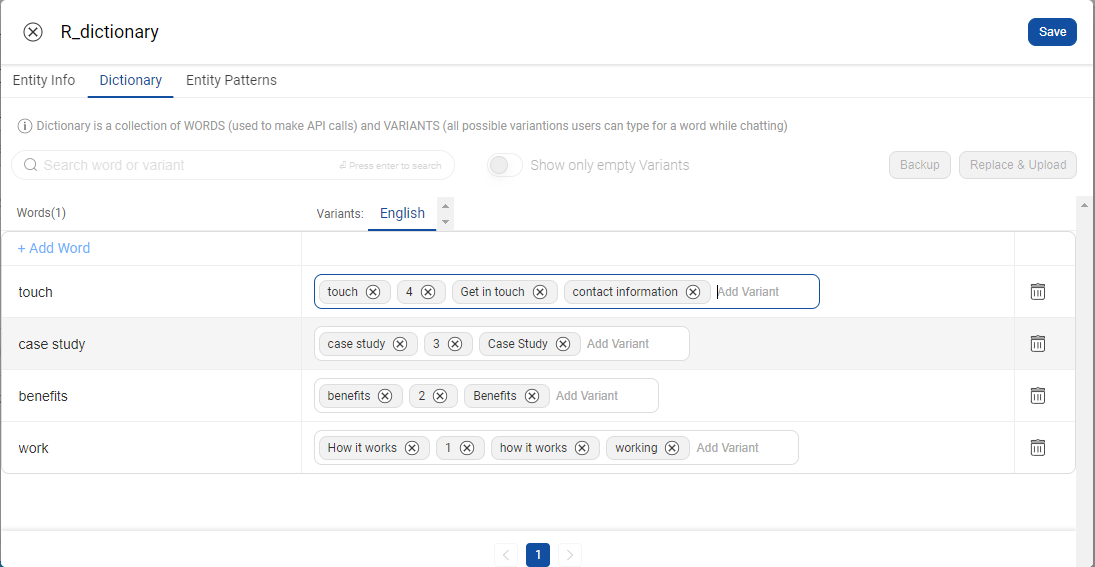Viewport: 1095px width, 567px height.
Task: Click the Backup button
Action: click(920, 165)
